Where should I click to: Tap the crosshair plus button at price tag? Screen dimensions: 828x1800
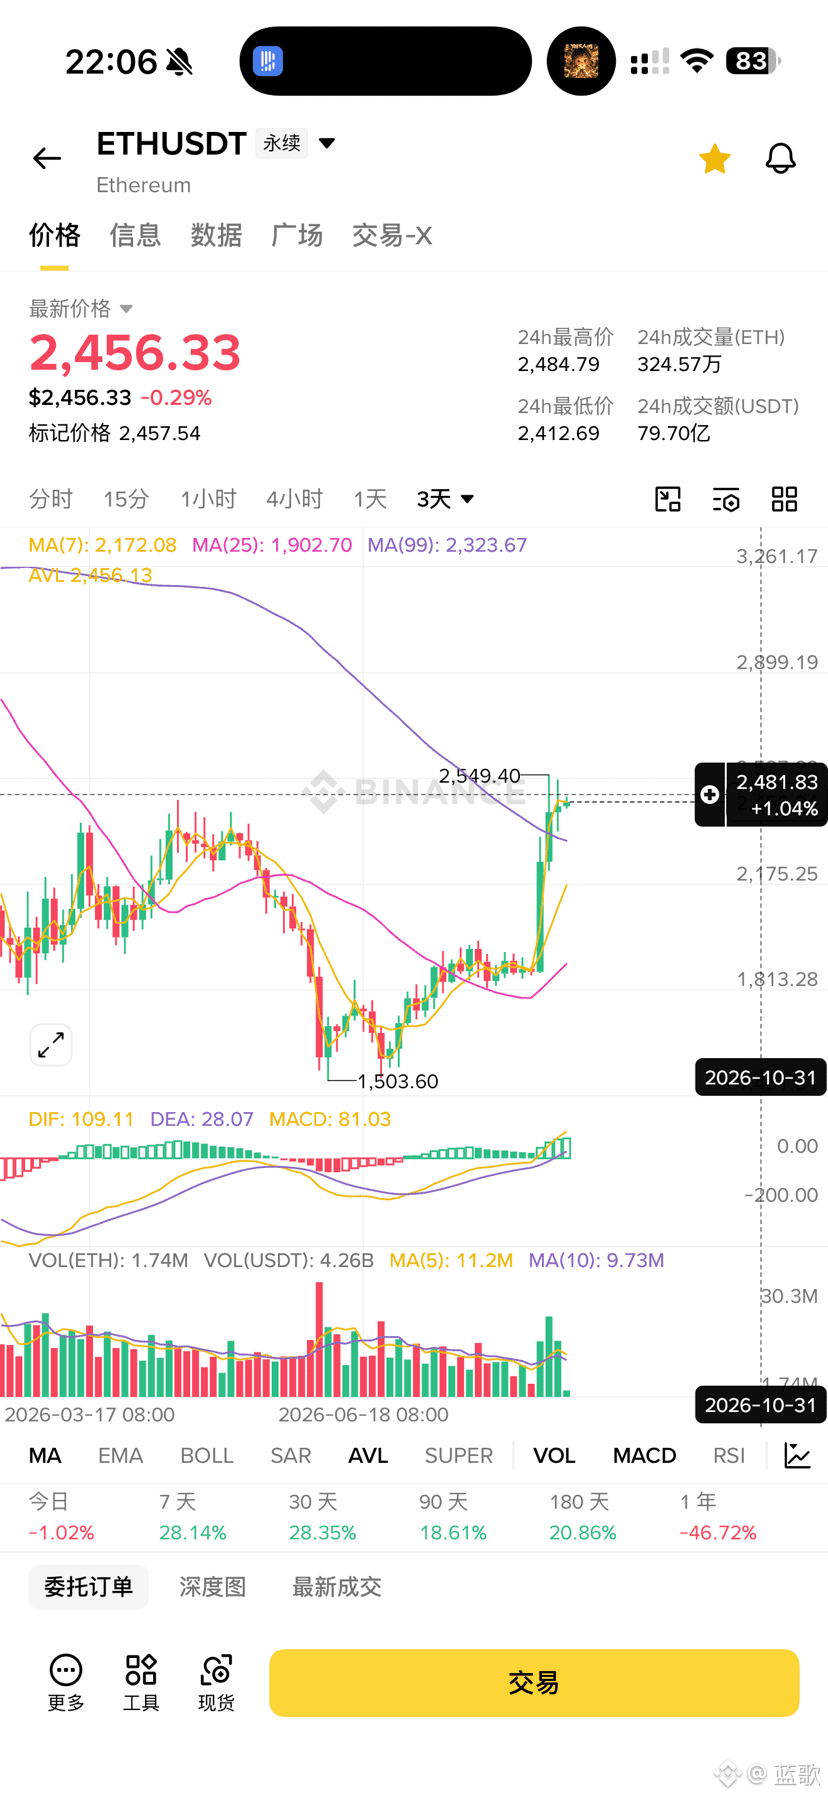coord(710,794)
